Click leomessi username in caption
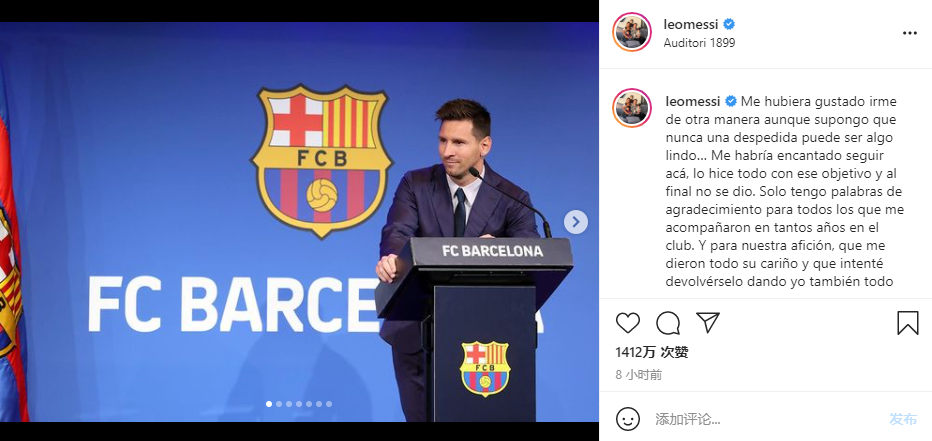Screen dimensions: 932x441 (693, 101)
